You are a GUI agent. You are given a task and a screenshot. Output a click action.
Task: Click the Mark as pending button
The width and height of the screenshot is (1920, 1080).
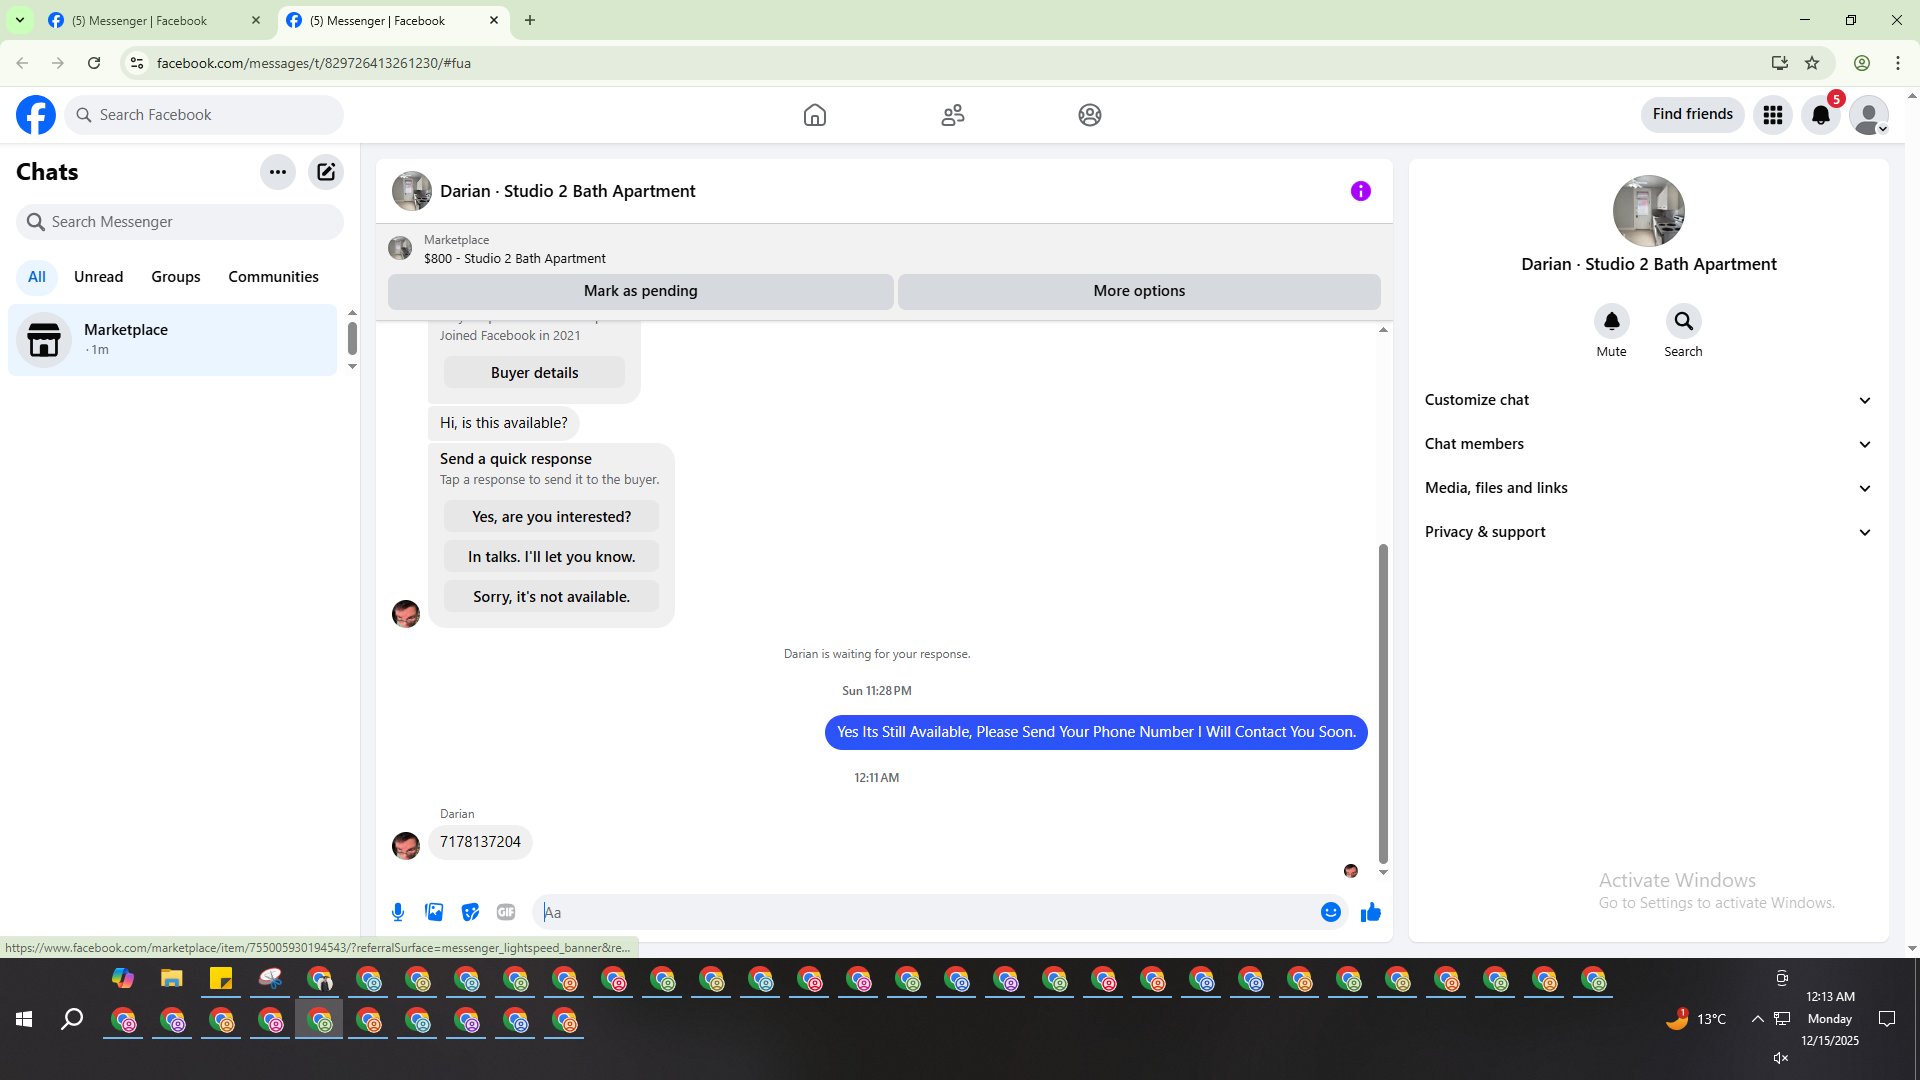(x=640, y=291)
